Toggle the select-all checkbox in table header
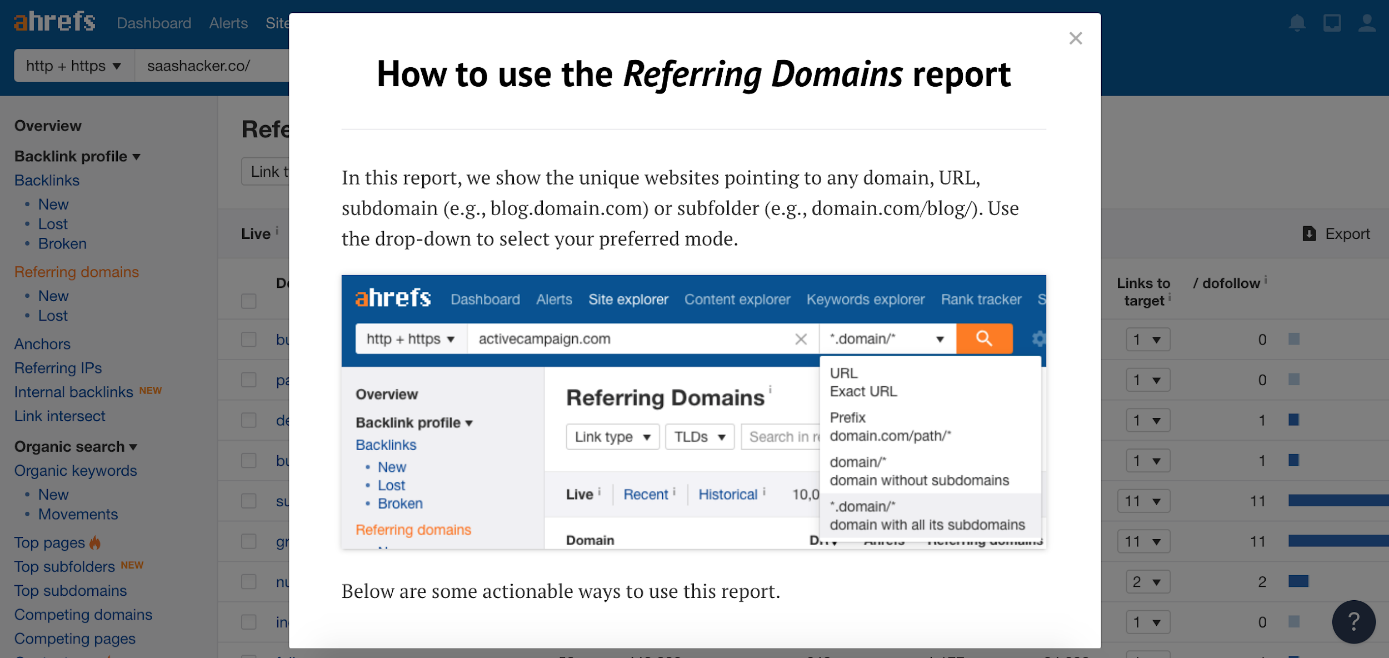The height and width of the screenshot is (658, 1389). (248, 301)
